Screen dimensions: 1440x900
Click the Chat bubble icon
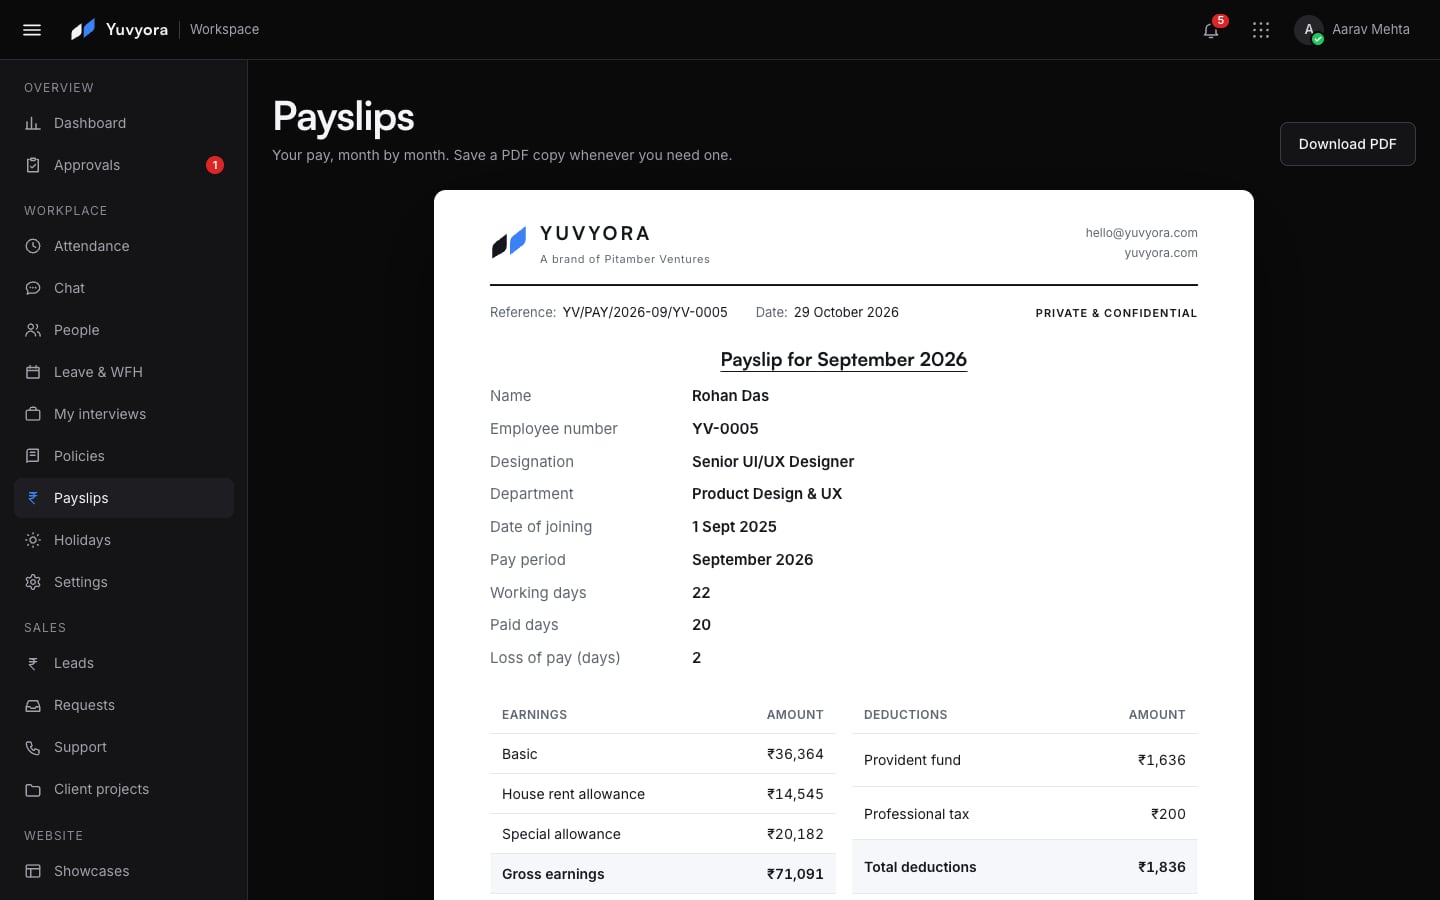pos(33,288)
